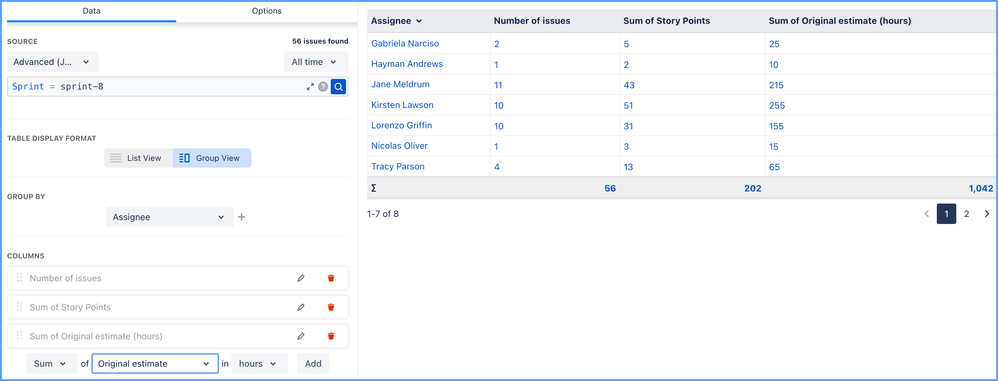Edit Sum of Original estimate column
The width and height of the screenshot is (998, 381).
tap(301, 336)
